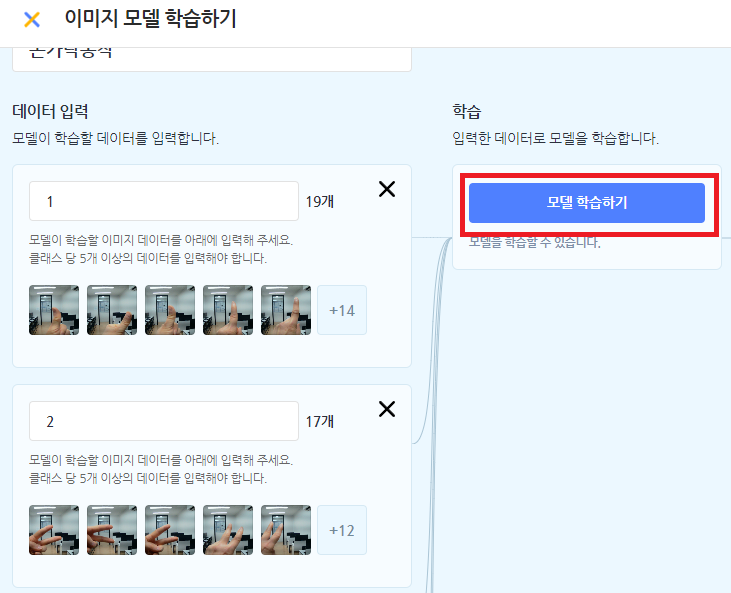Click text 모델이 학습할 데이터를 입력합니다.
This screenshot has width=731, height=593.
[x=116, y=138]
